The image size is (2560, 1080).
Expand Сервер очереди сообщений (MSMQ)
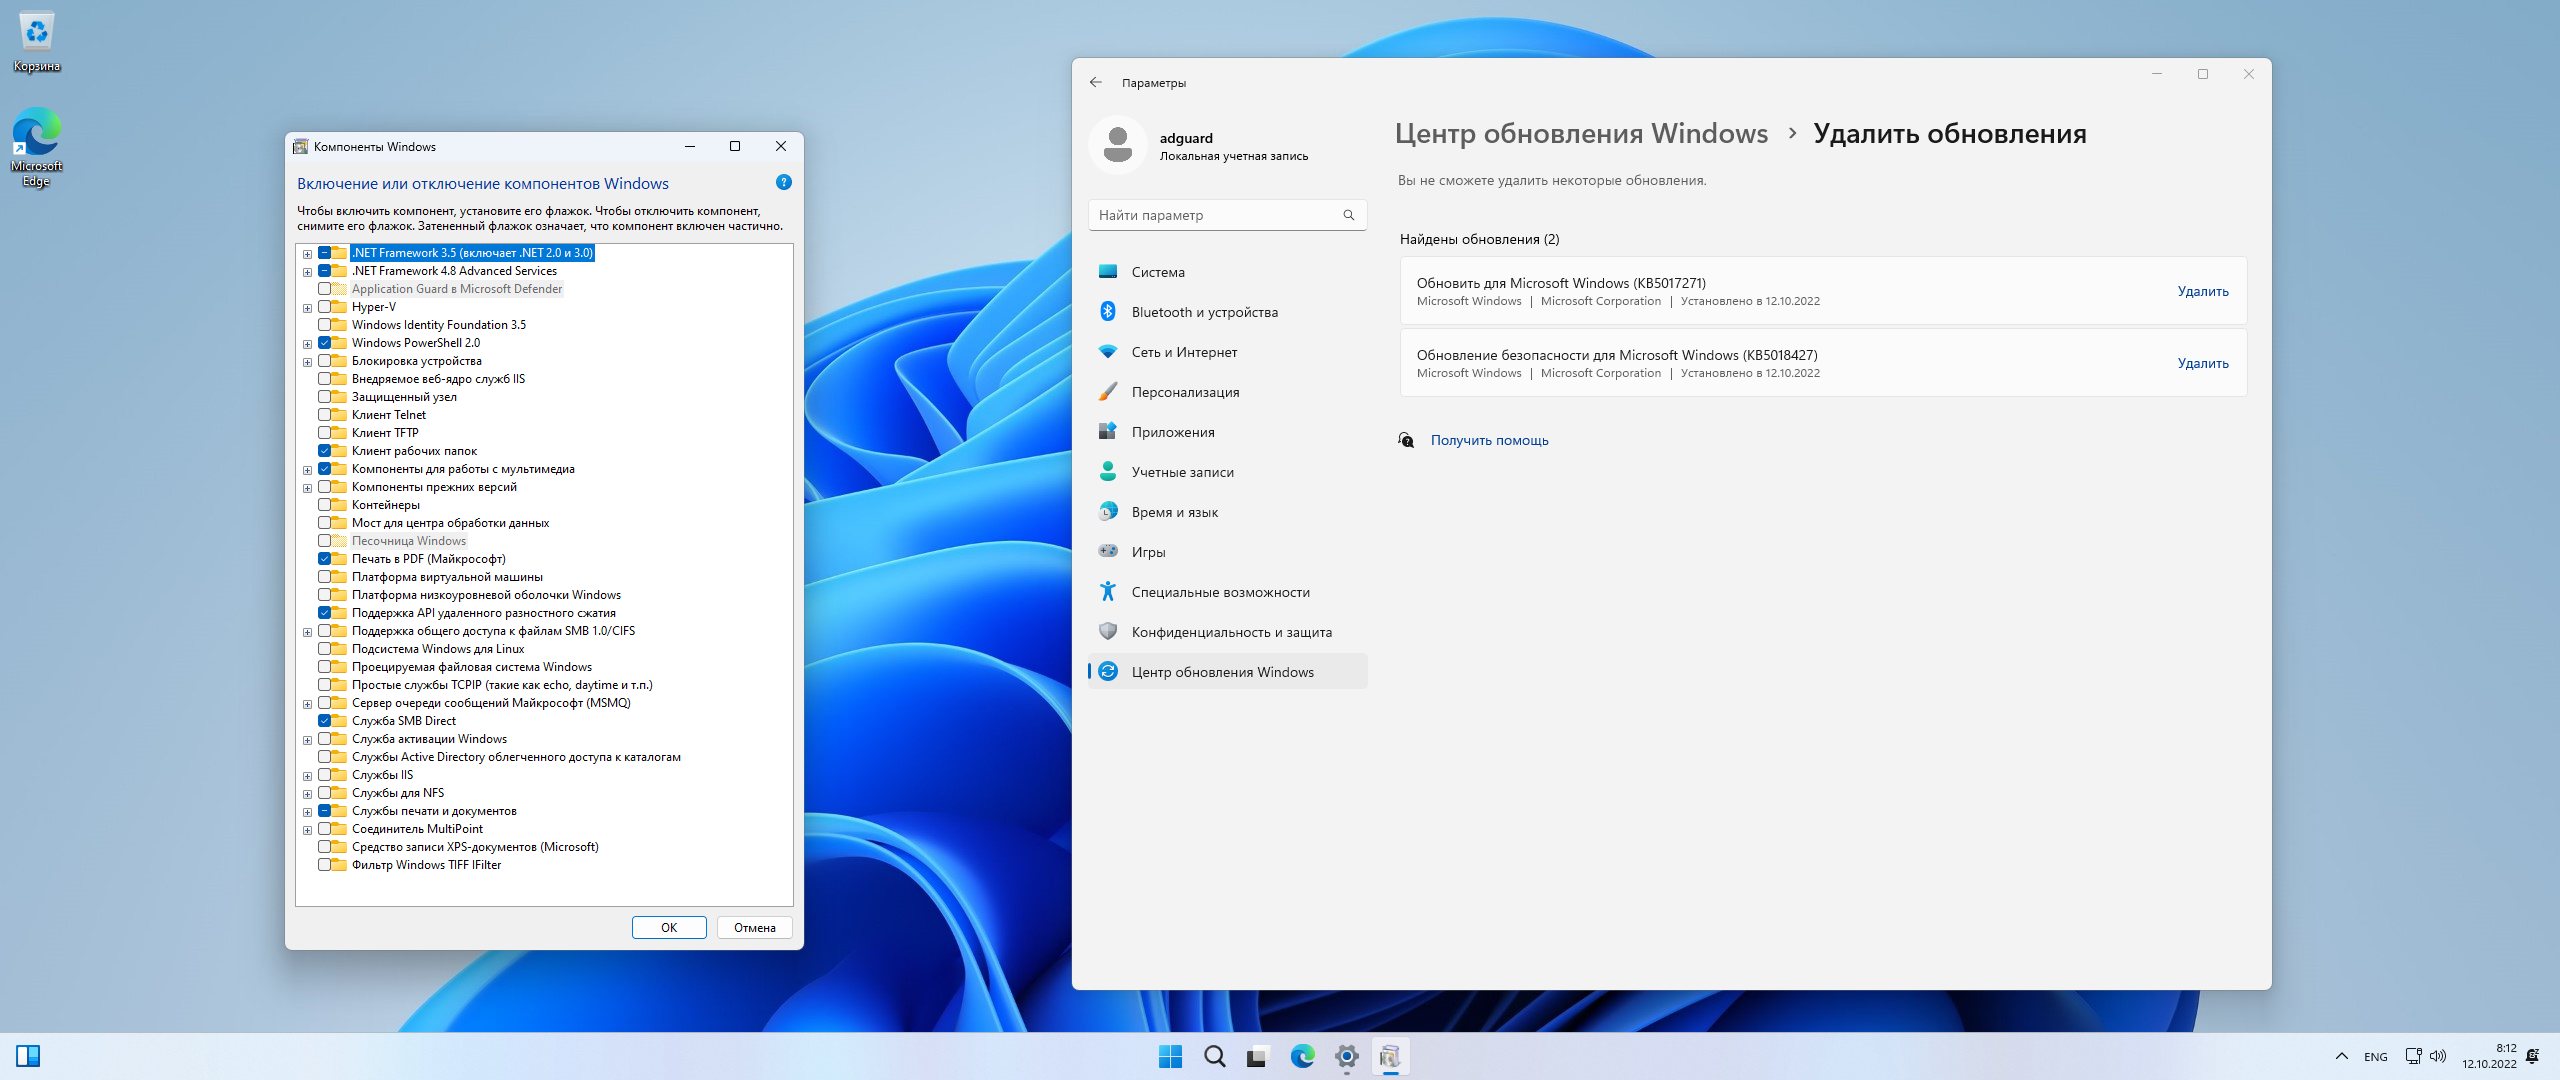click(307, 704)
